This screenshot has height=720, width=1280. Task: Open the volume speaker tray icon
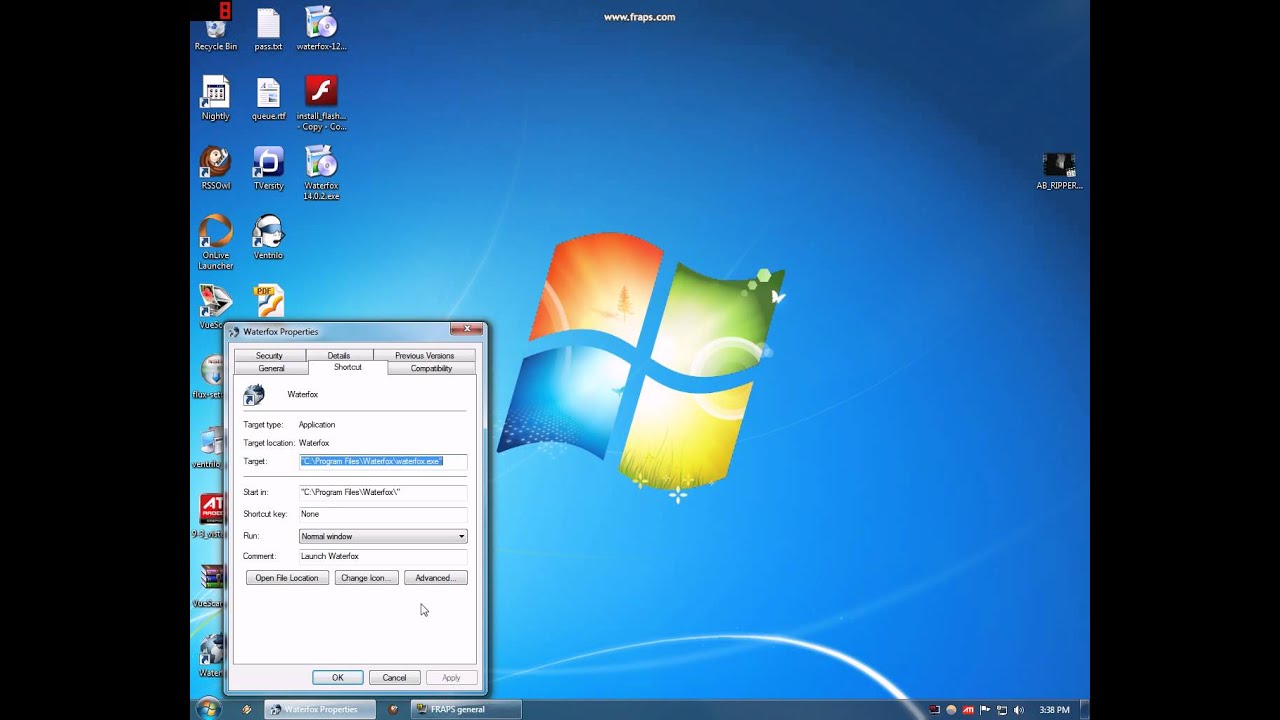pos(1019,710)
